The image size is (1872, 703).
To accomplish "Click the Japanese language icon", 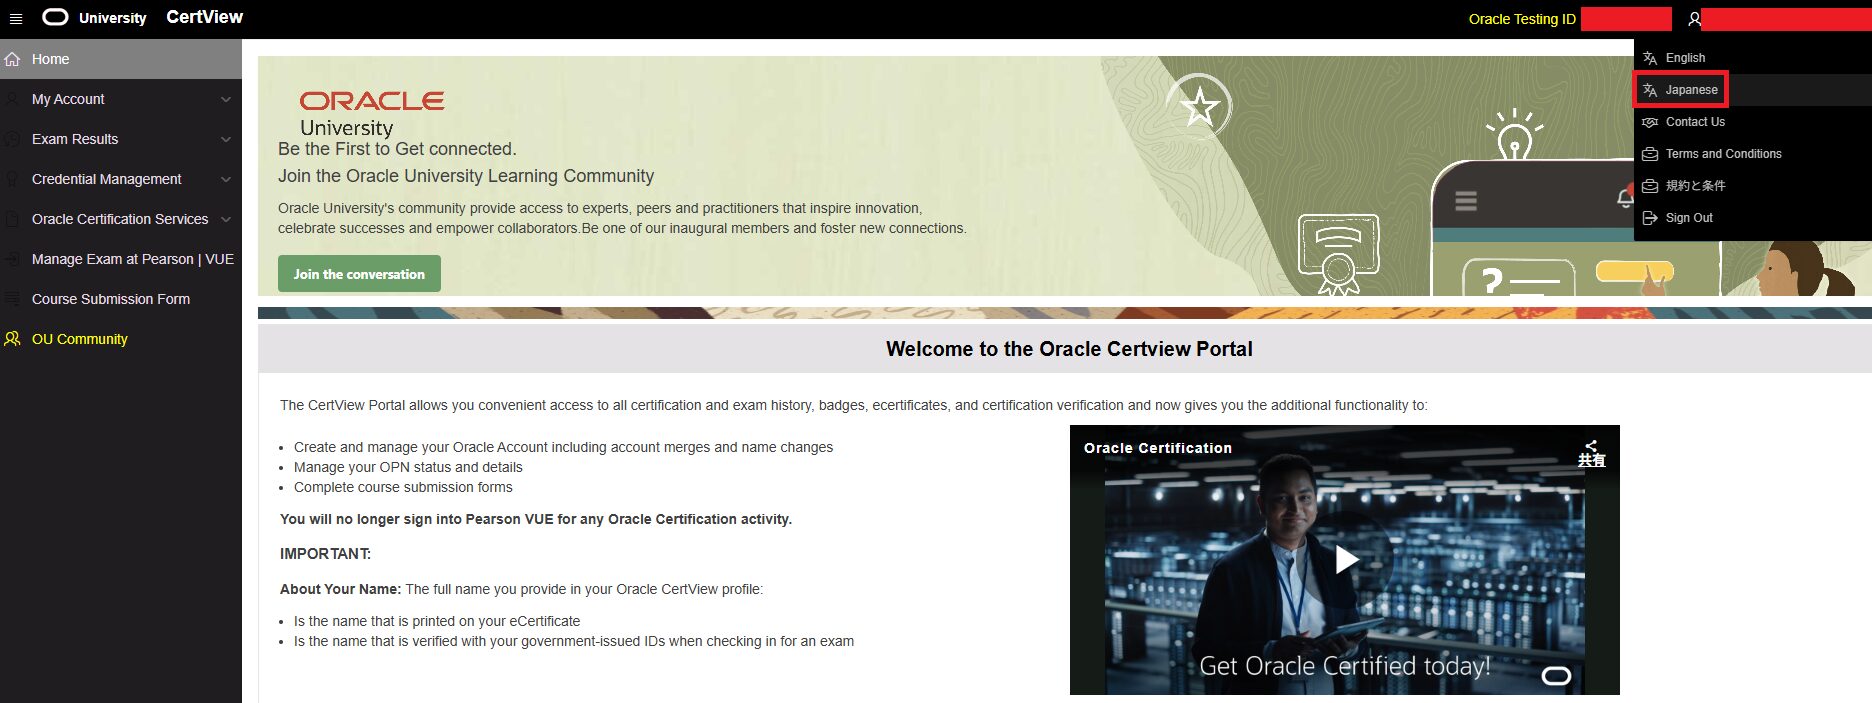I will click(x=1650, y=90).
